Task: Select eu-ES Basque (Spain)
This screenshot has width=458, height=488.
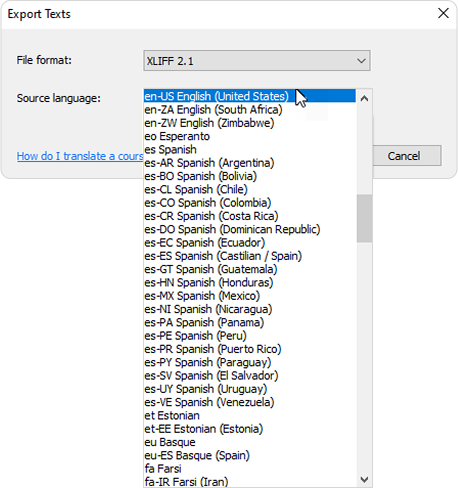Action: pos(250,455)
